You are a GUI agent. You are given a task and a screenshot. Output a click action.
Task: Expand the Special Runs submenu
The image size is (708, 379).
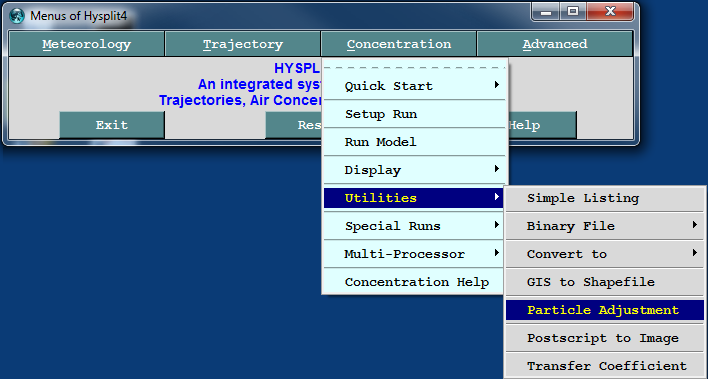414,226
